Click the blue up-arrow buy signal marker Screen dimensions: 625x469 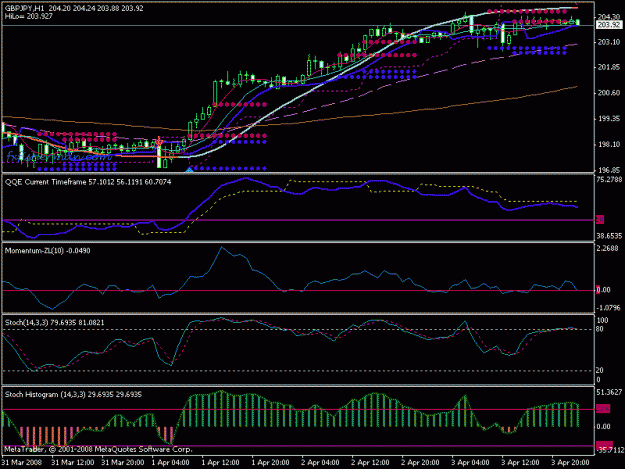pyautogui.click(x=190, y=170)
